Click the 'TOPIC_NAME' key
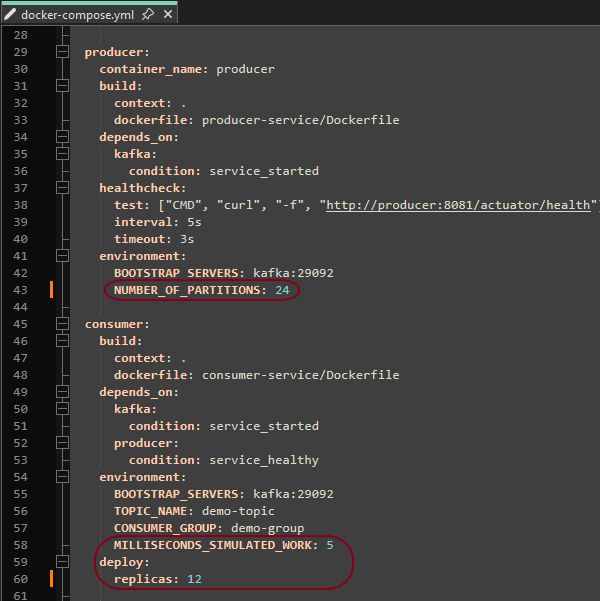The height and width of the screenshot is (601, 600). pyautogui.click(x=150, y=511)
